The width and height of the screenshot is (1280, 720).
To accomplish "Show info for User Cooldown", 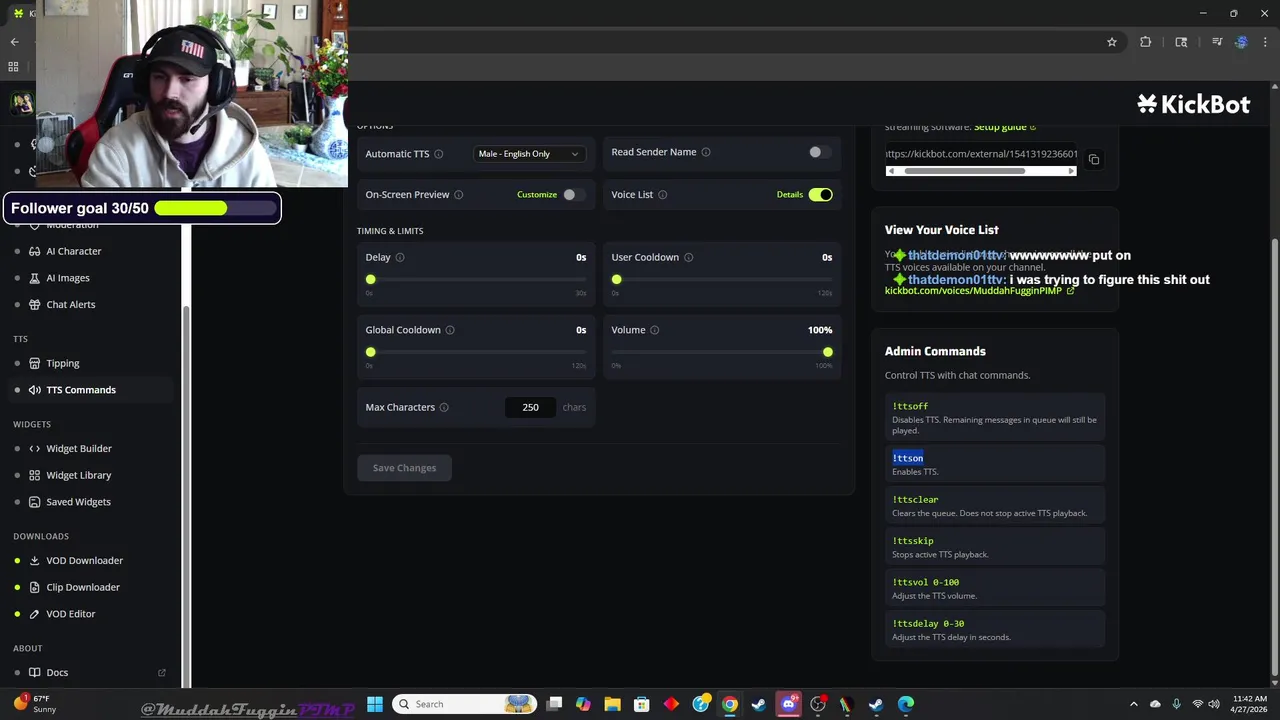I will [688, 257].
